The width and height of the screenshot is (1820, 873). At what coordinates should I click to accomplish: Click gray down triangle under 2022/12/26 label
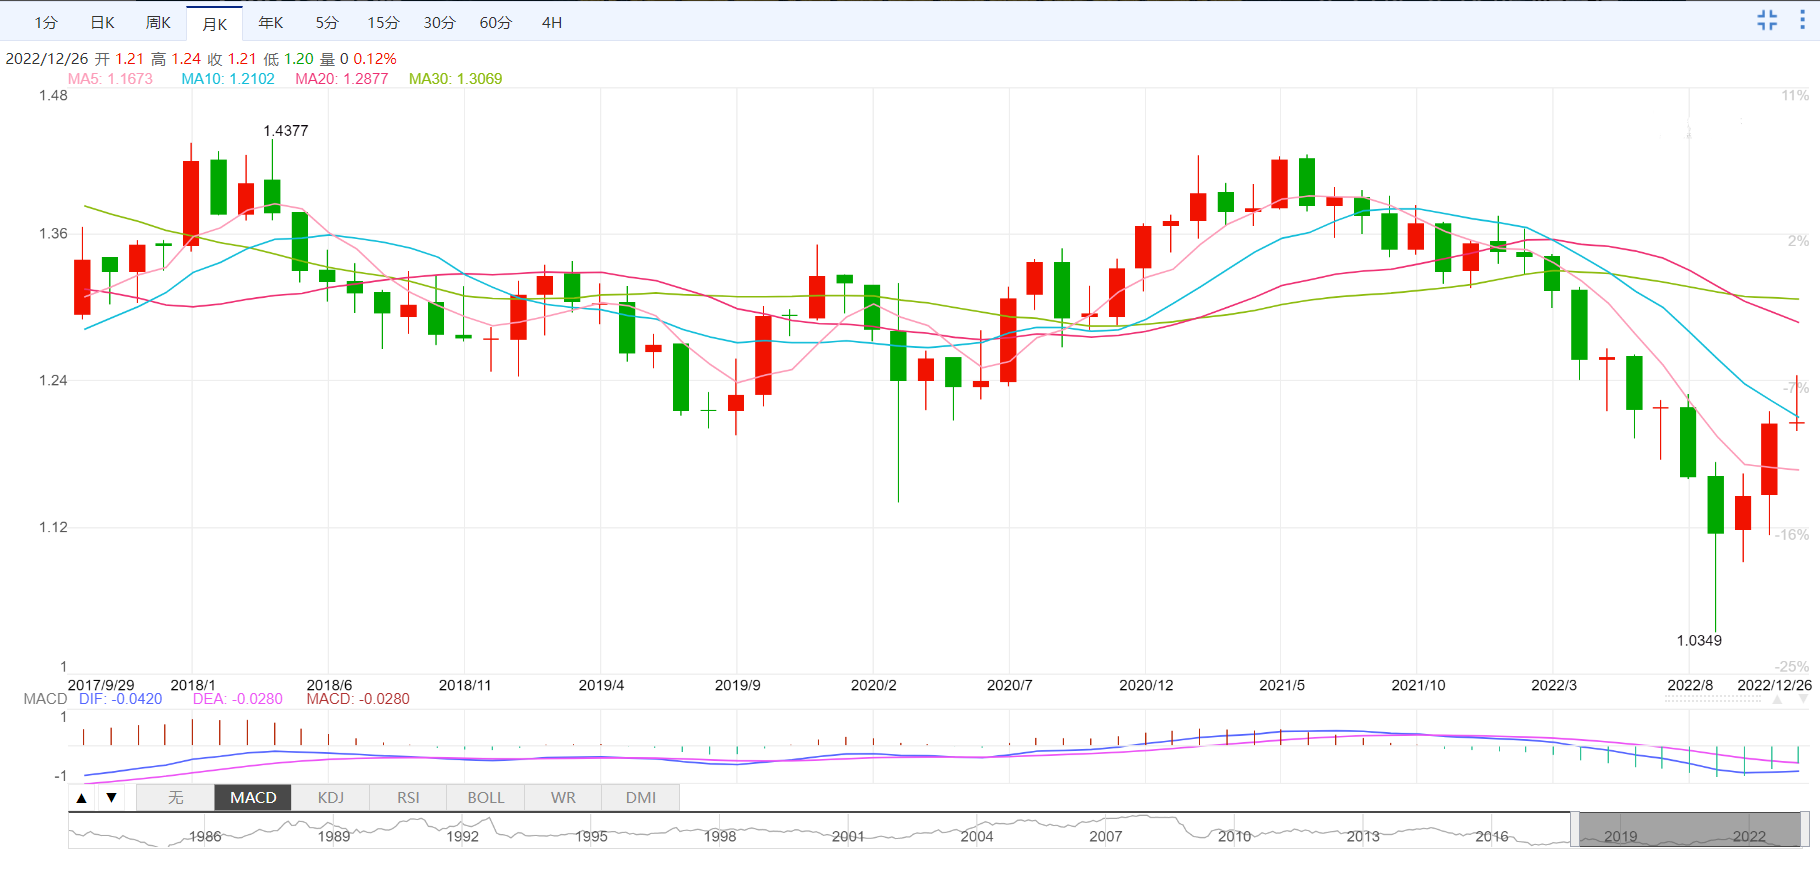(1803, 700)
